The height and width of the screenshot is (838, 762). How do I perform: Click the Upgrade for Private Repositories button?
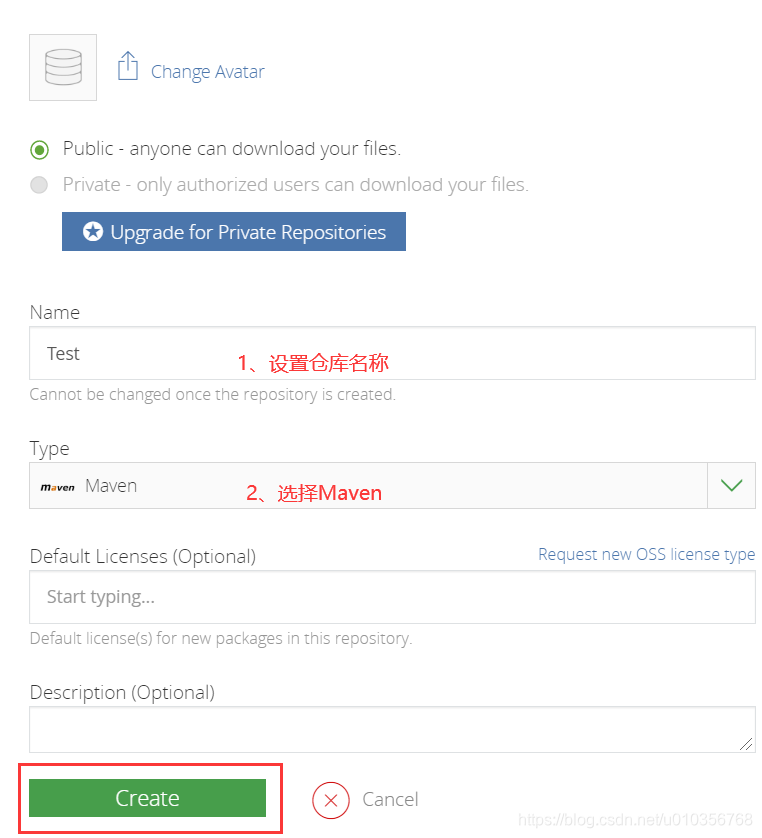[233, 231]
